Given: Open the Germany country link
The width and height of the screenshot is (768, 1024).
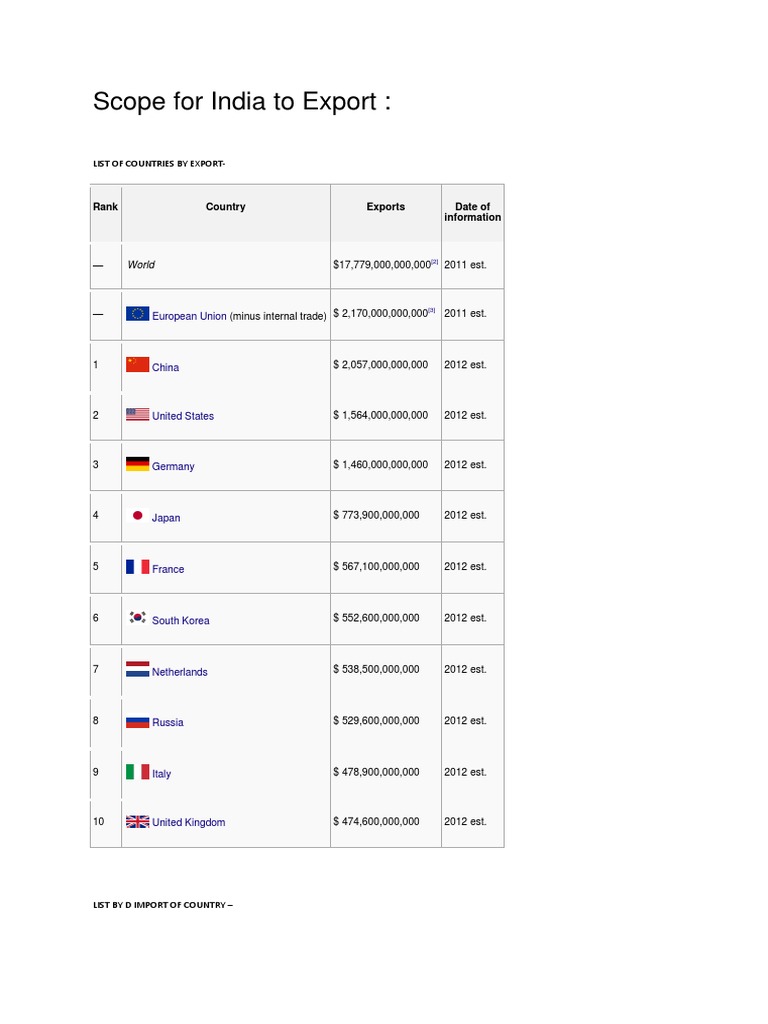Looking at the screenshot, I should (x=173, y=467).
